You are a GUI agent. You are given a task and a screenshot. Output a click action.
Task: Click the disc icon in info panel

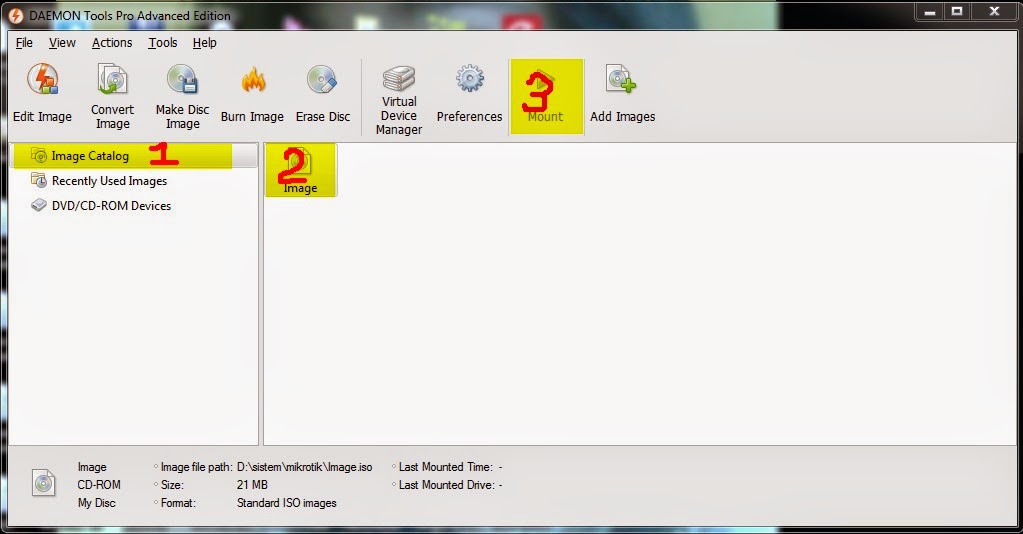[44, 483]
